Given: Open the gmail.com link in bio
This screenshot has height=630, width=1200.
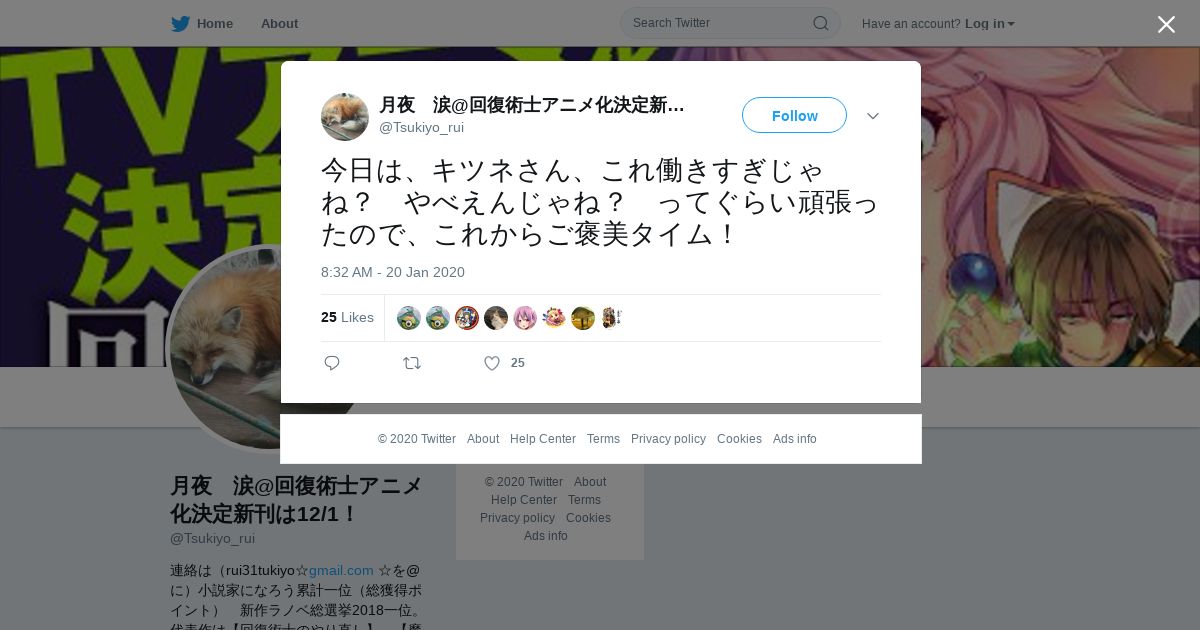Looking at the screenshot, I should [x=341, y=571].
